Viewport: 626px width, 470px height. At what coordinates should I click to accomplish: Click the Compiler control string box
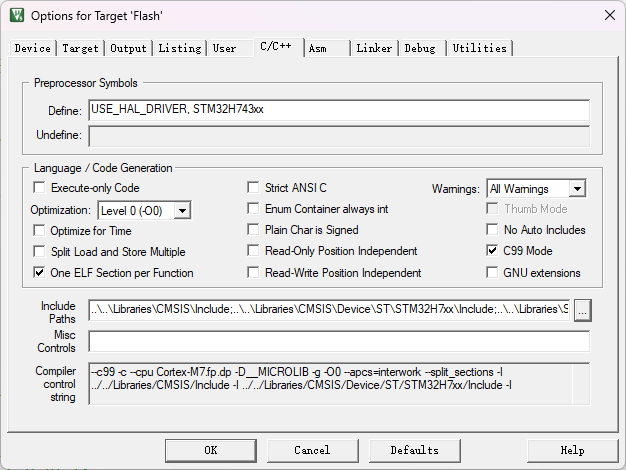click(339, 384)
